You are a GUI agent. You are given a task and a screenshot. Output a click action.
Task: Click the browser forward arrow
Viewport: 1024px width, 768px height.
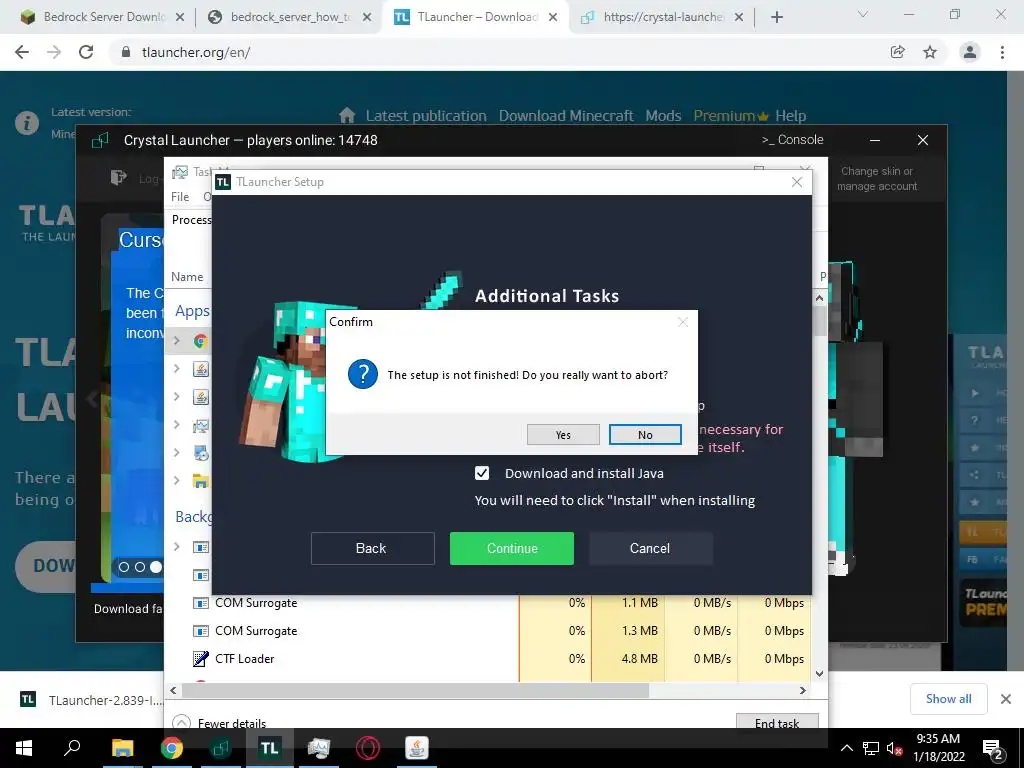pos(54,52)
